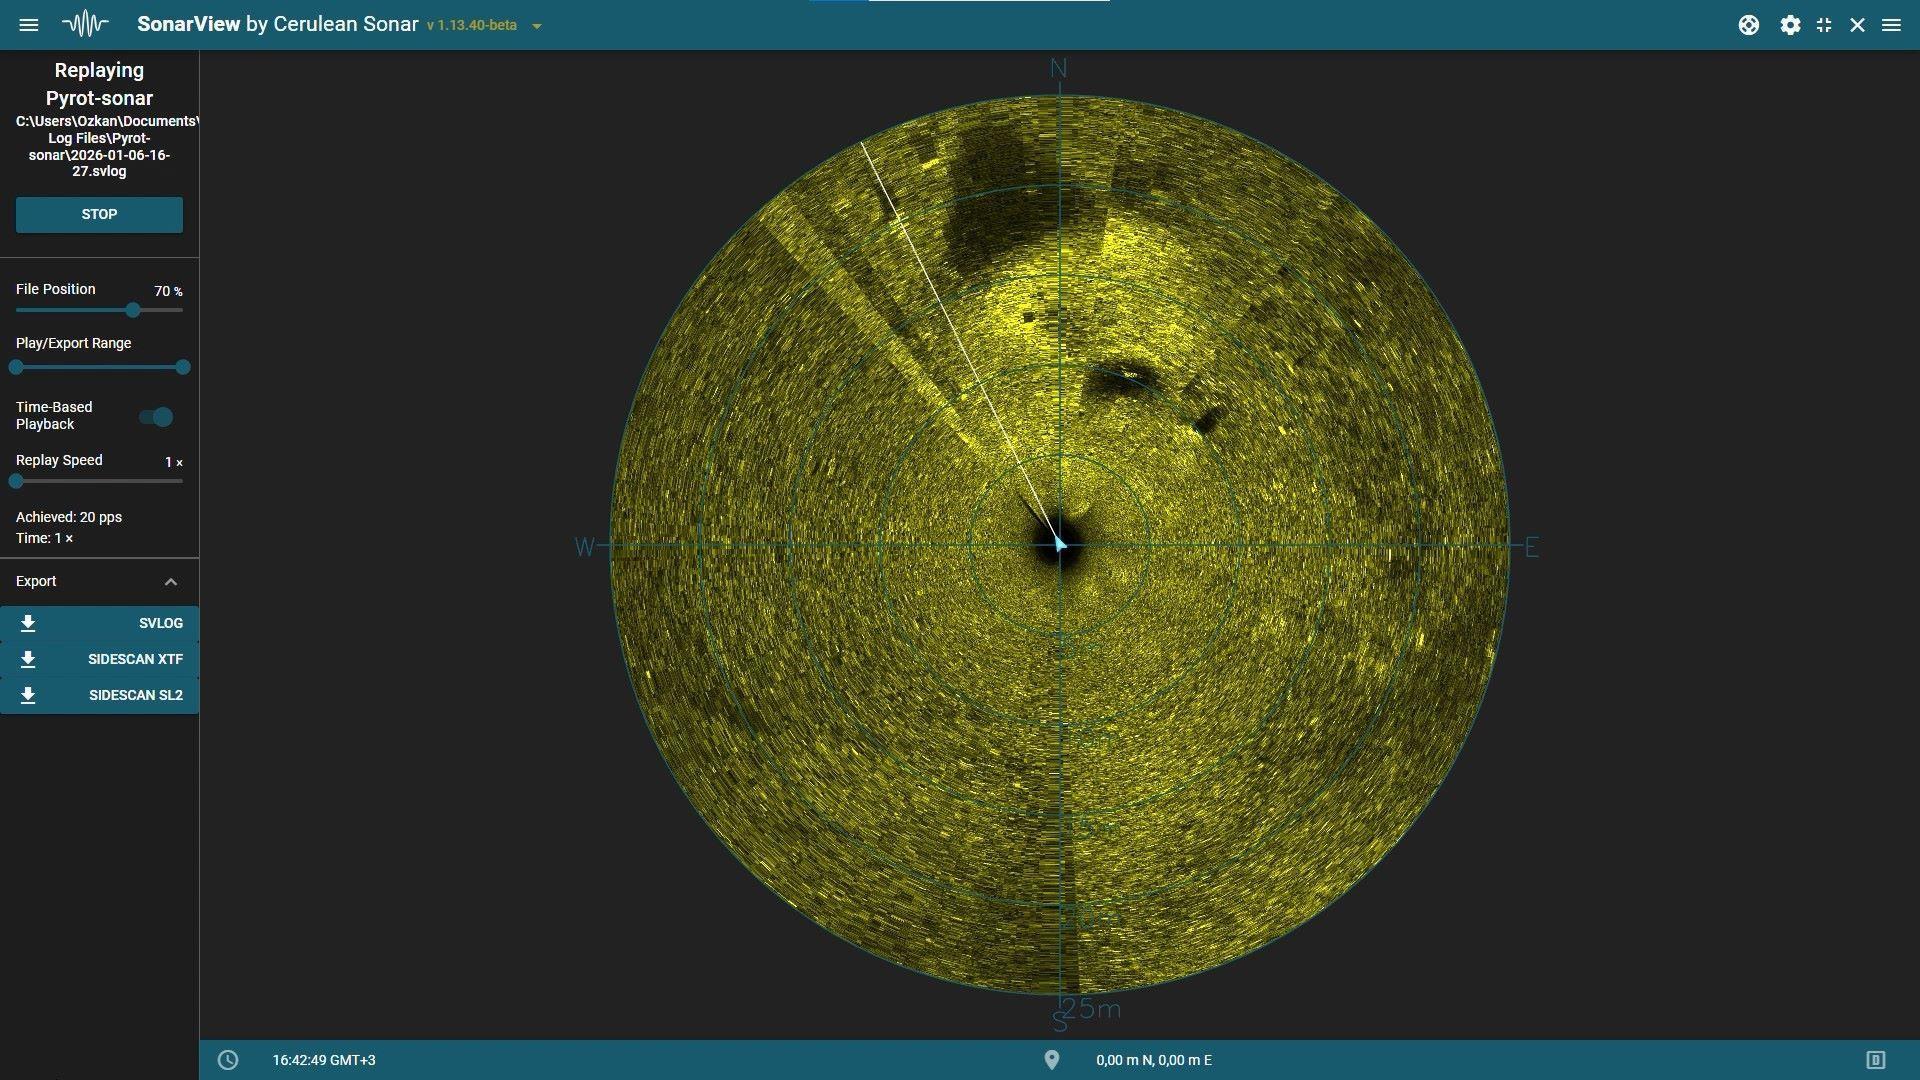Image resolution: width=1920 pixels, height=1080 pixels.
Task: Click the sonar center position marker
Action: [x=1060, y=545]
